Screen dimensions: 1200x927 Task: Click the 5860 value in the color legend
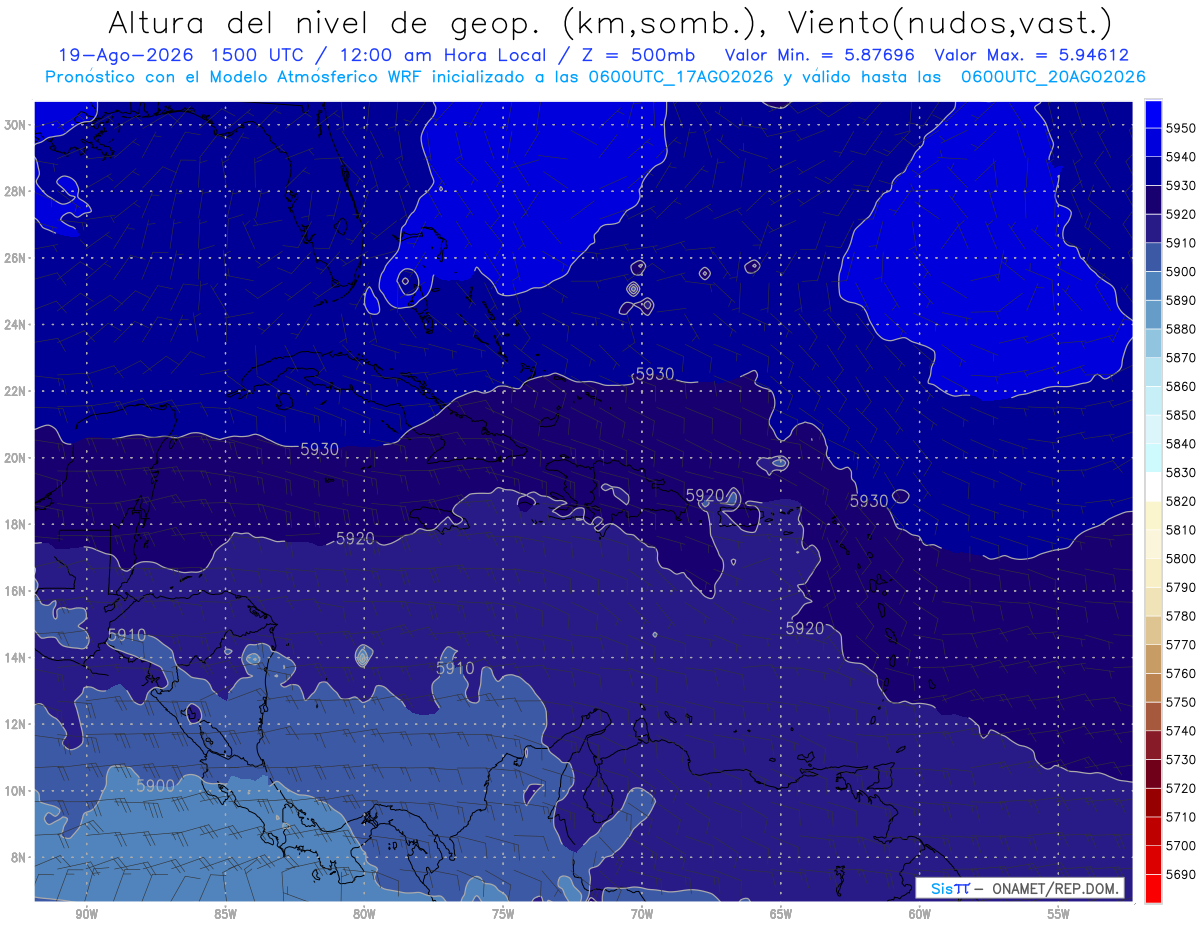(1180, 386)
